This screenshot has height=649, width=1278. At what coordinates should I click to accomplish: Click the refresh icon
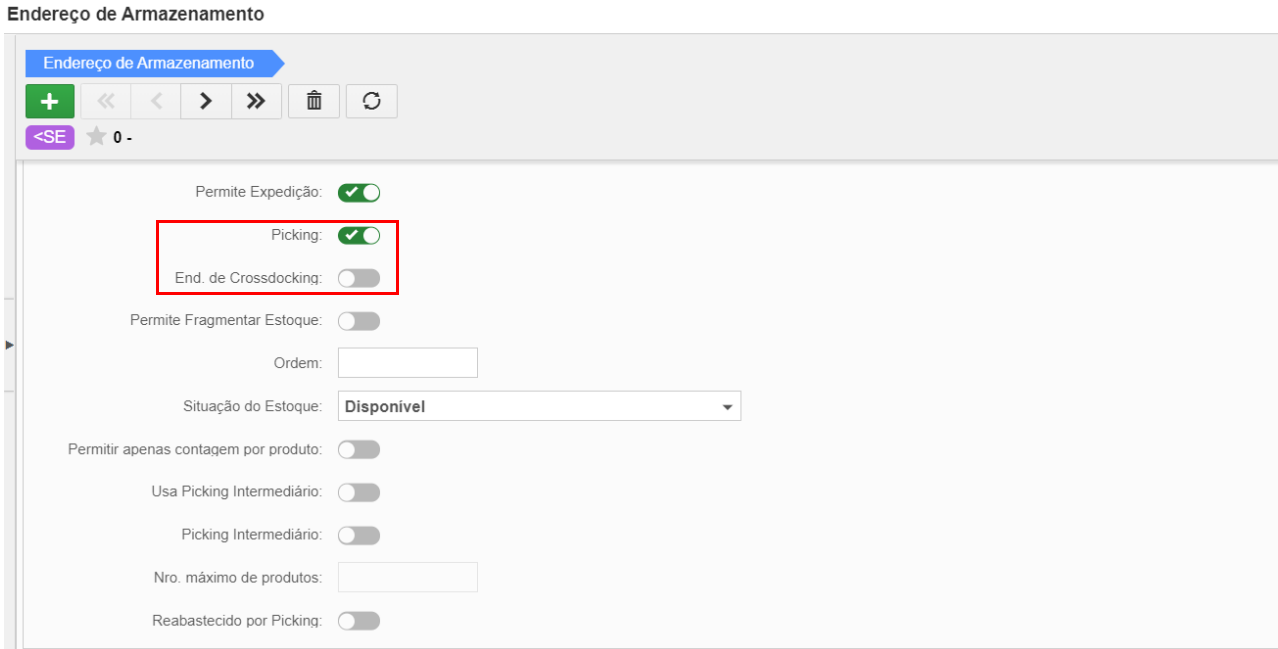pyautogui.click(x=372, y=101)
